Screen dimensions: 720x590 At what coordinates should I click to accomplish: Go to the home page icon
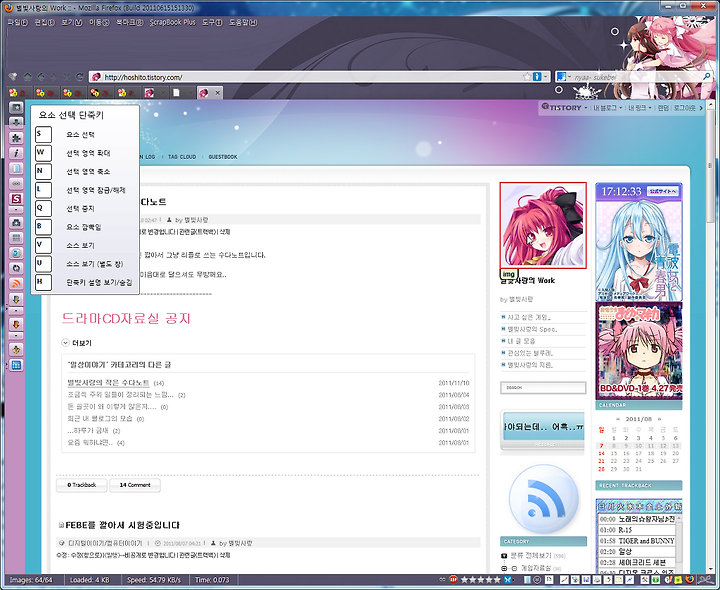pyautogui.click(x=28, y=77)
